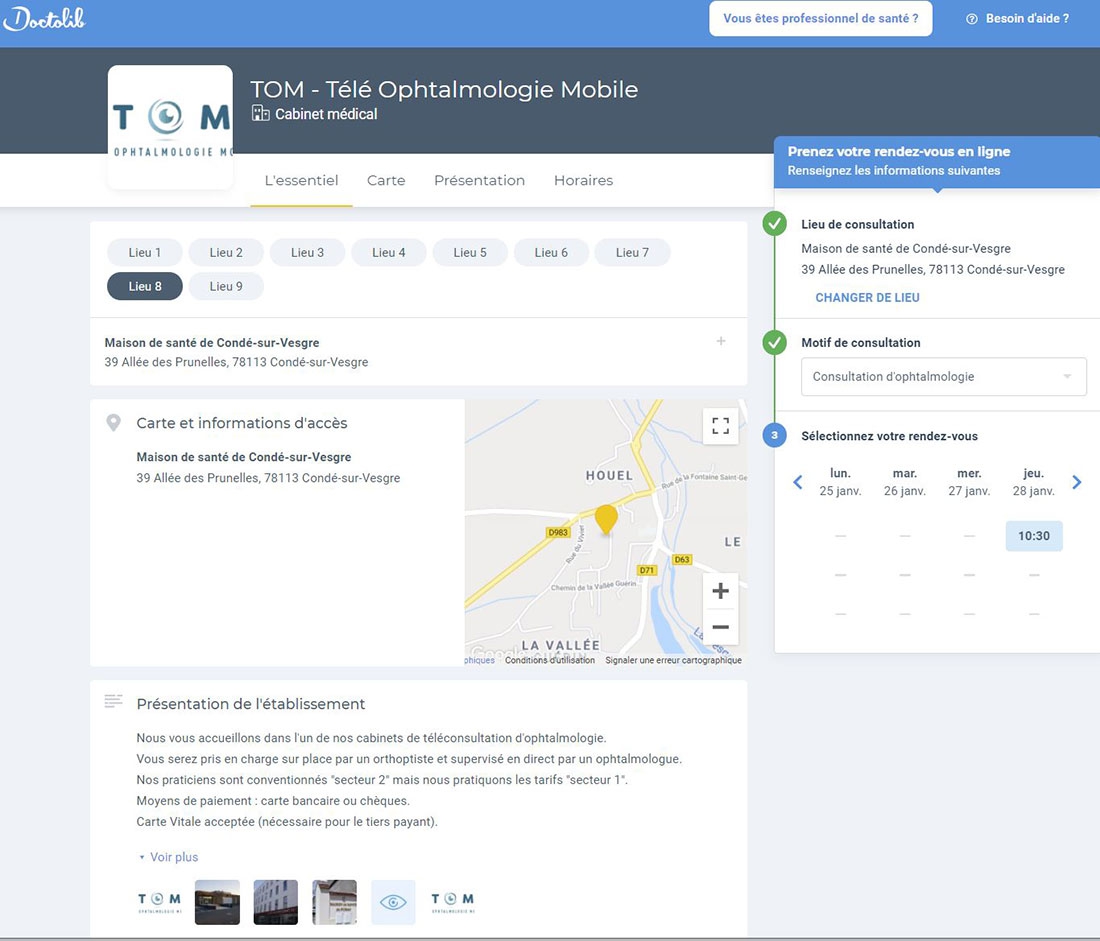The image size is (1100, 941).
Task: Click Vous êtes professionnel de santé button
Action: point(821,19)
